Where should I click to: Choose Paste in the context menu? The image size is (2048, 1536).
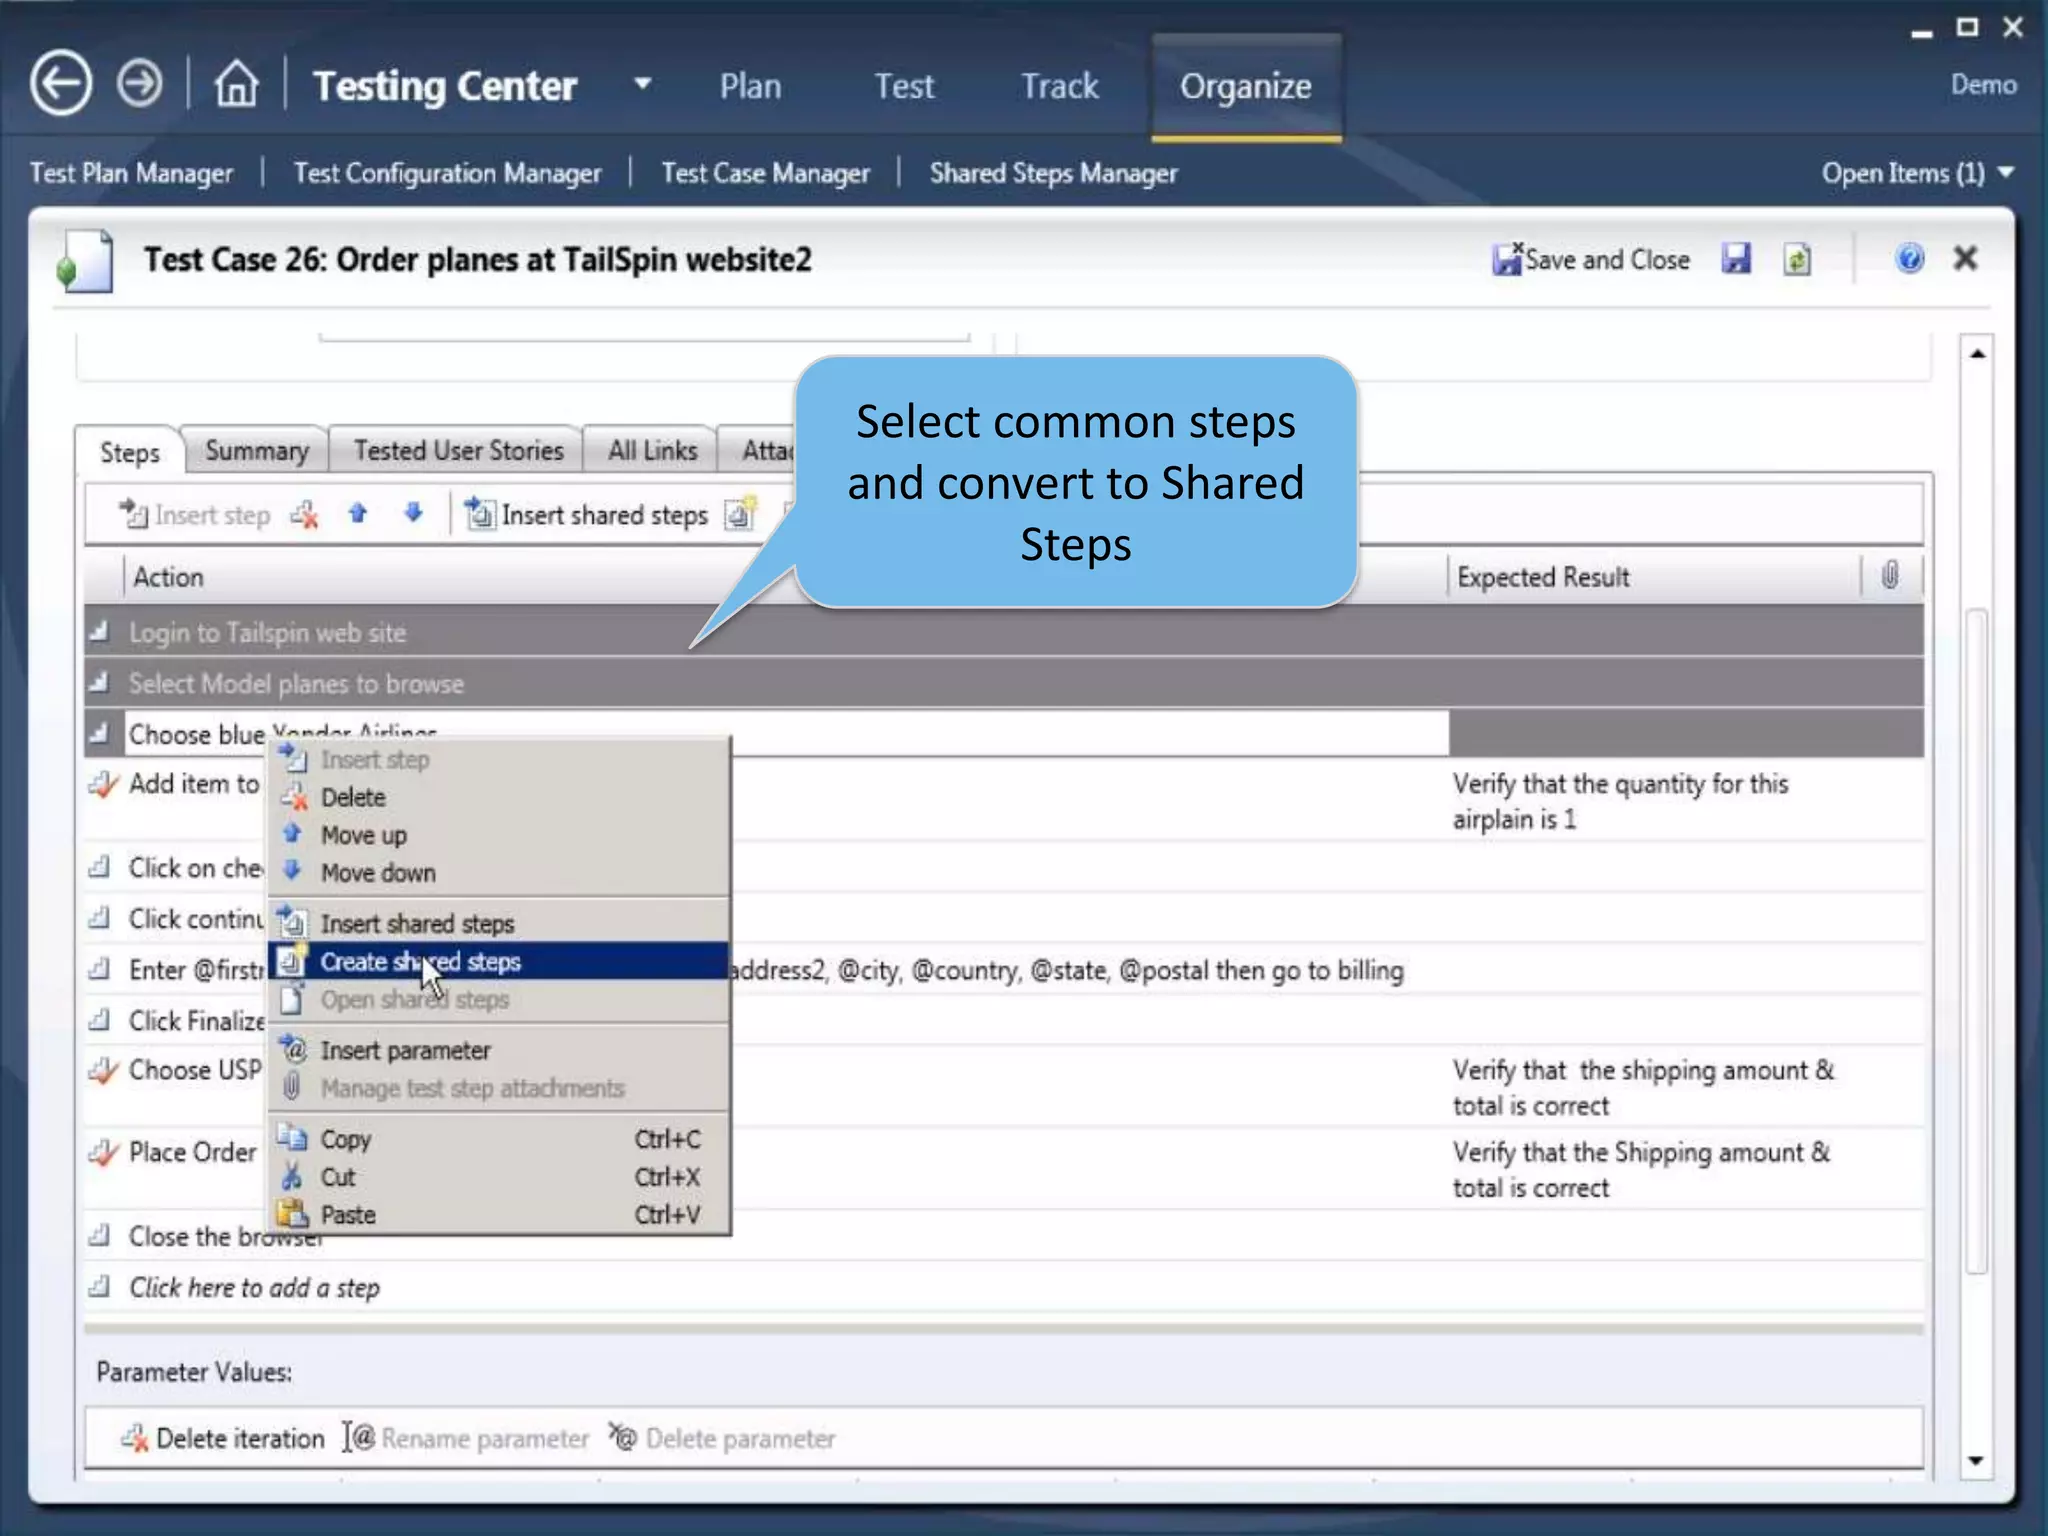[499, 1215]
